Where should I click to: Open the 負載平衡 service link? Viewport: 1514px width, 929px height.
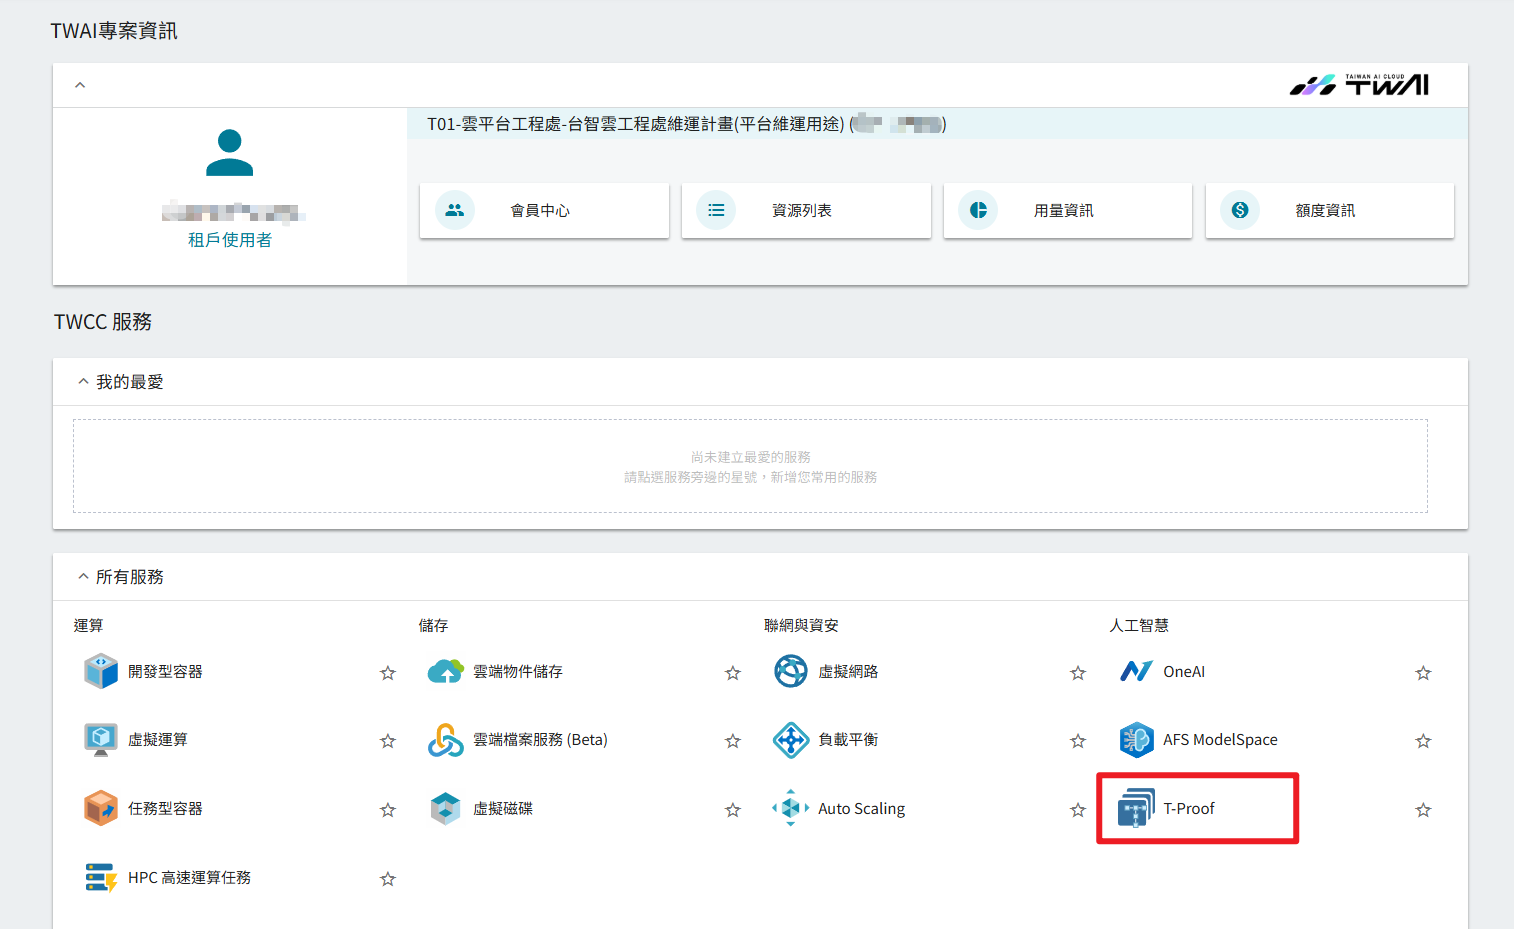(x=848, y=740)
